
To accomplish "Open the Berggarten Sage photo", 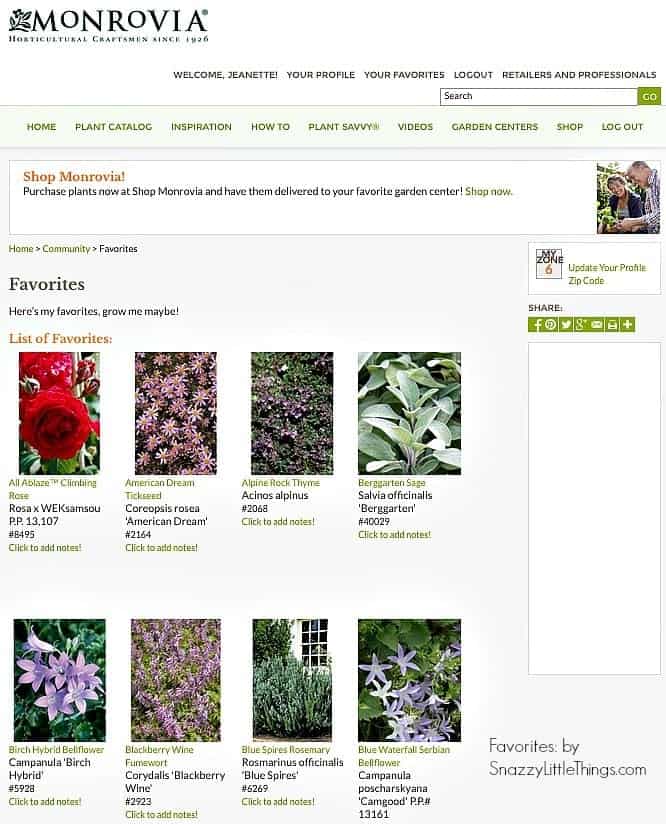I will point(409,413).
